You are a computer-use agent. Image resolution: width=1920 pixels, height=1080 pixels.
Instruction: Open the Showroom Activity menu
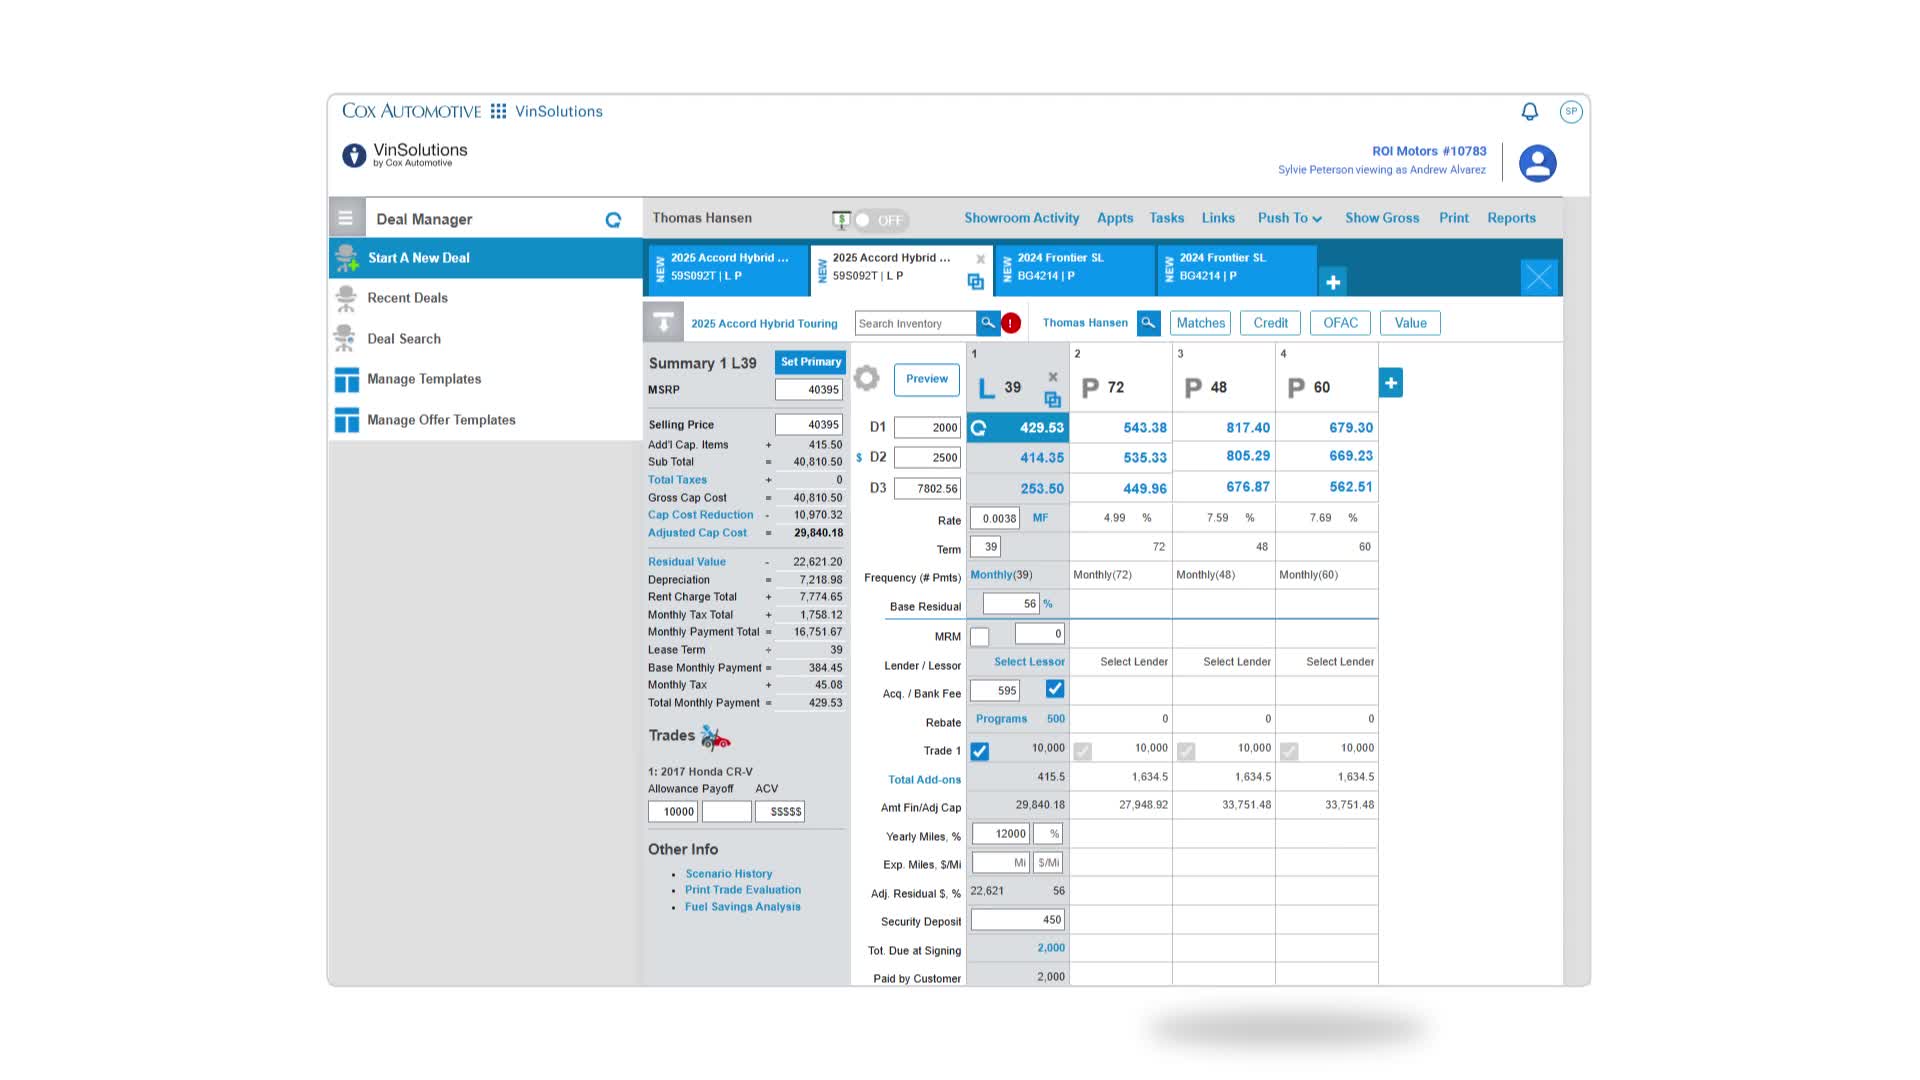(x=1021, y=218)
